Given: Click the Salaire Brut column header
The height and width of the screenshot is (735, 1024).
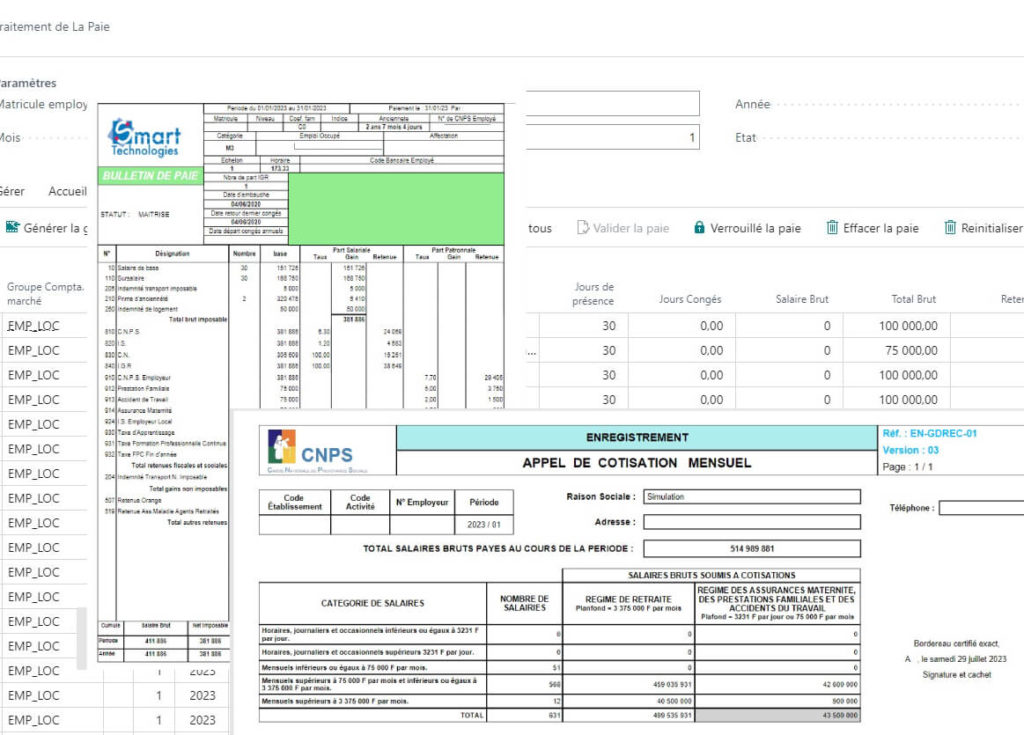Looking at the screenshot, I should (802, 299).
